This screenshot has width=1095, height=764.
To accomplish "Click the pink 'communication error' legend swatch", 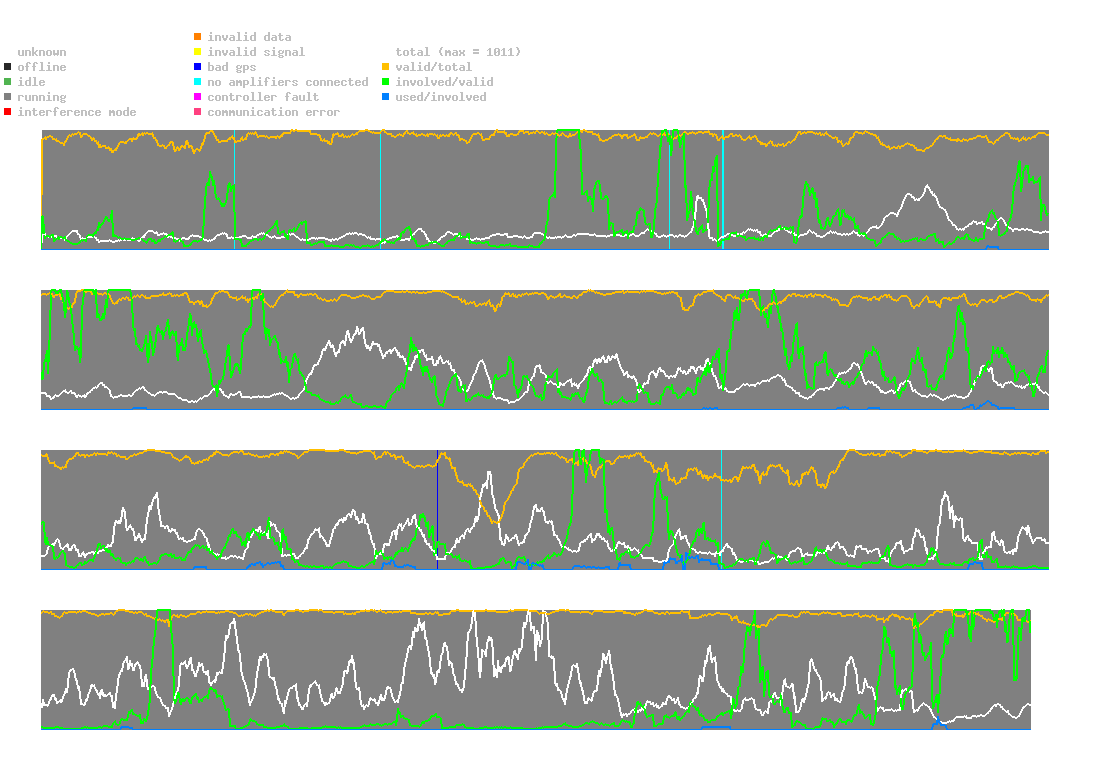I will 198,112.
